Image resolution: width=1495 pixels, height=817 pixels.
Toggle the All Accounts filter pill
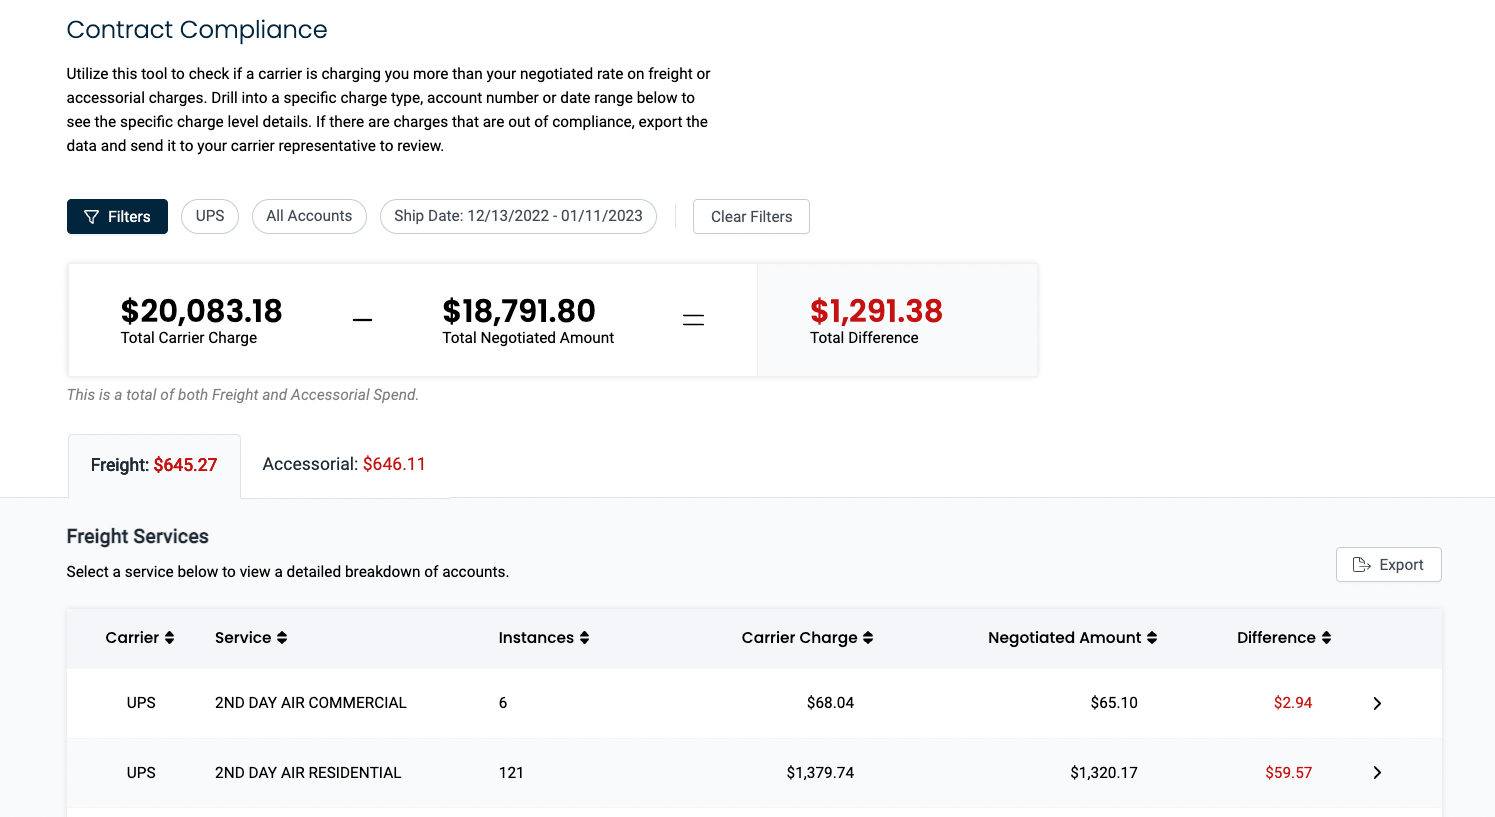click(x=309, y=216)
